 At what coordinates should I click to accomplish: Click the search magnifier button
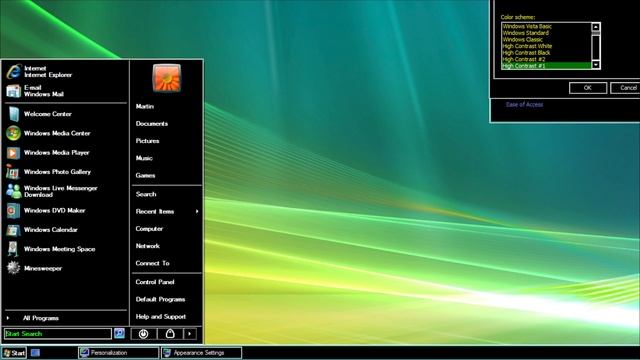119,333
